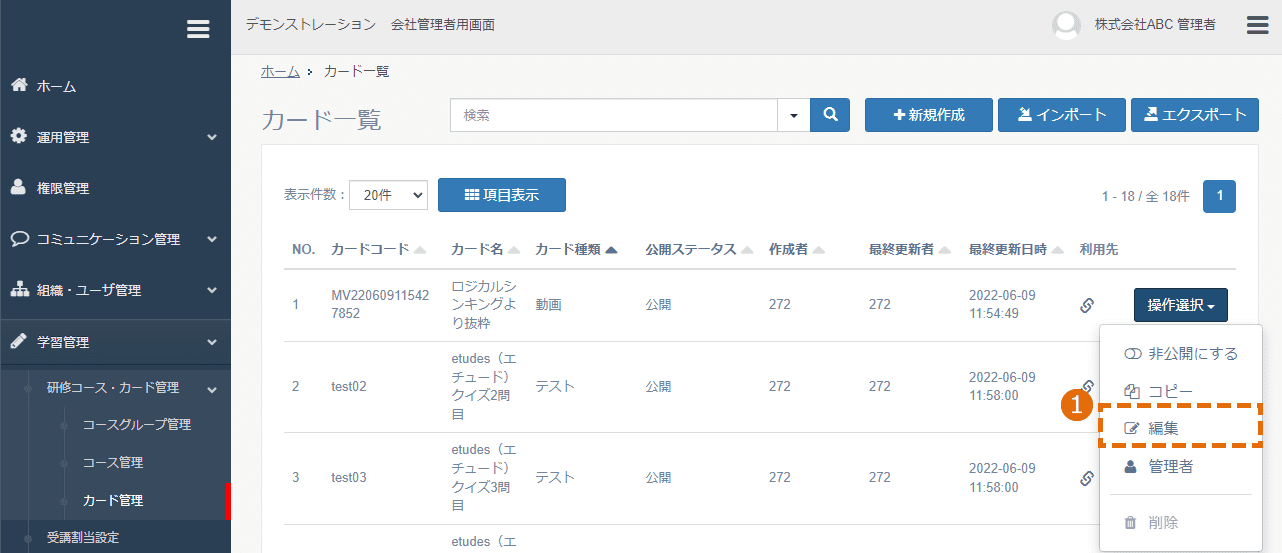The height and width of the screenshot is (553, 1282).
Task: Click the インポート button
Action: 1062,115
